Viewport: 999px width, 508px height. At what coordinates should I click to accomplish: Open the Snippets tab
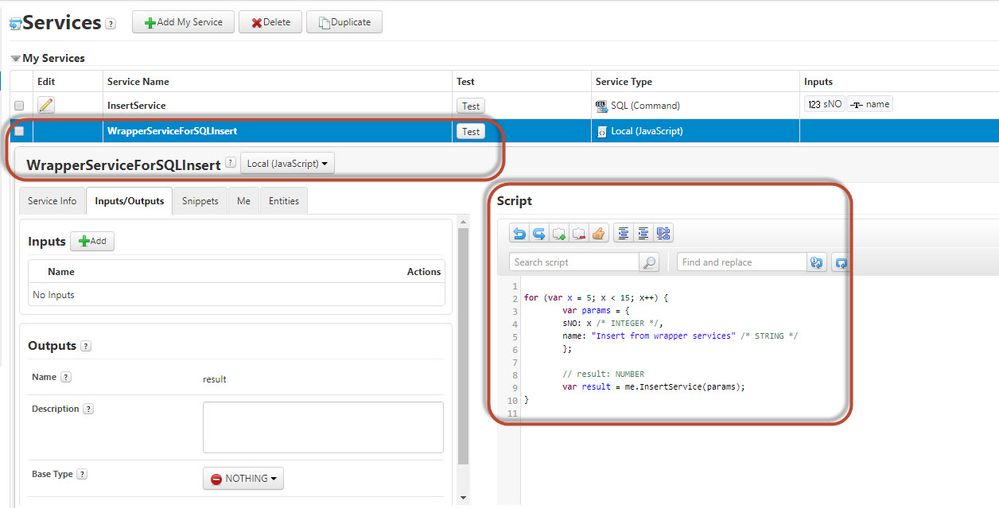click(x=200, y=201)
